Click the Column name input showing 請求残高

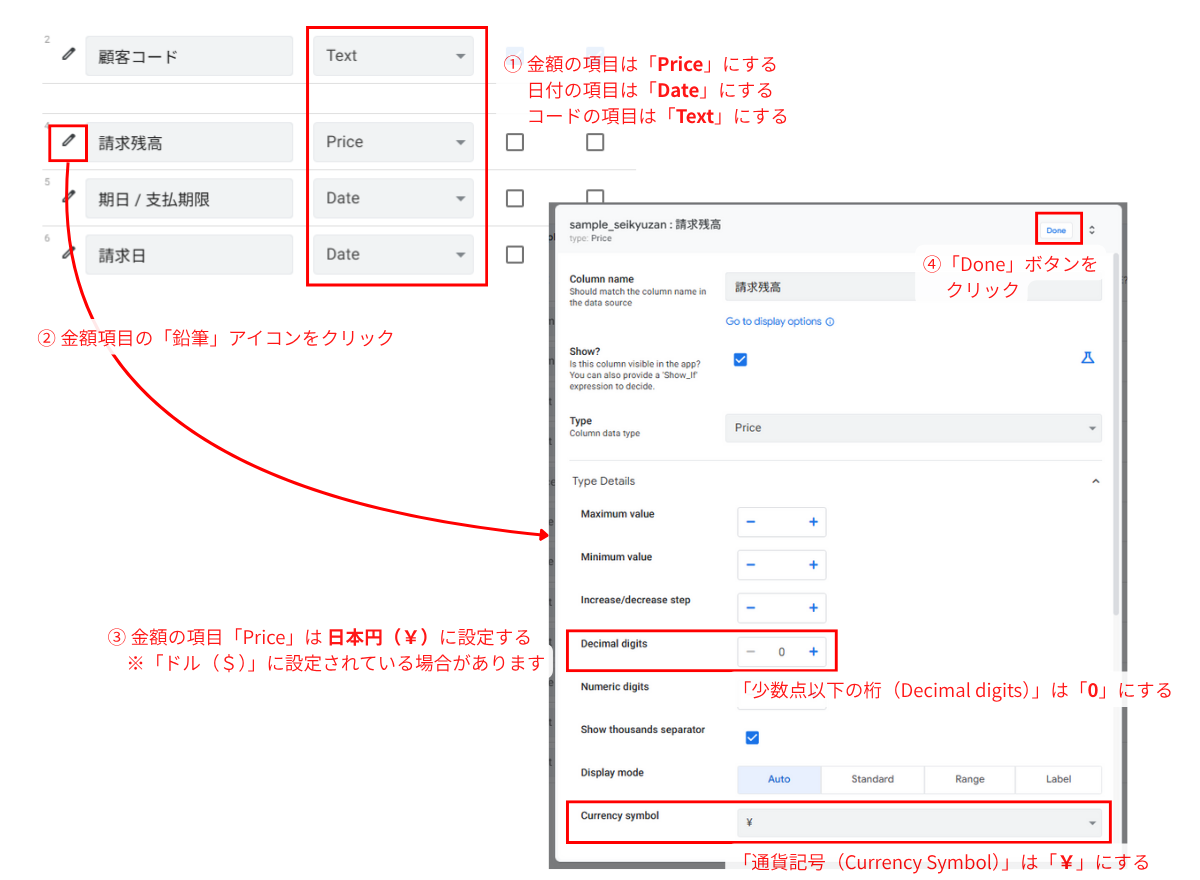820,286
